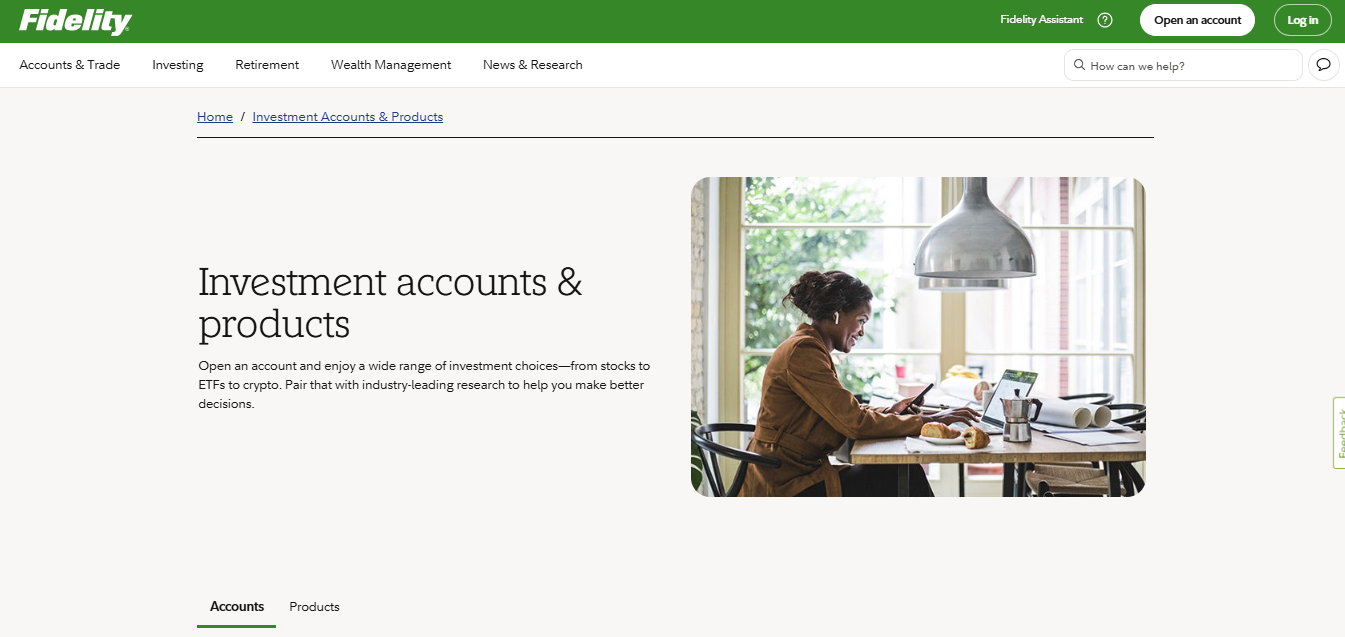
Task: Click the paragraph starting with Open an account
Action: [424, 385]
